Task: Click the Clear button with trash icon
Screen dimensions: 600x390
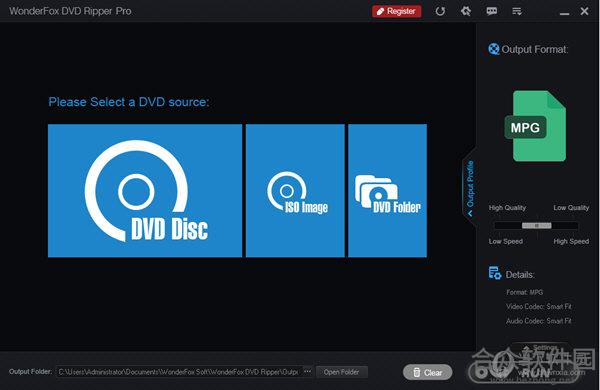Action: point(427,372)
